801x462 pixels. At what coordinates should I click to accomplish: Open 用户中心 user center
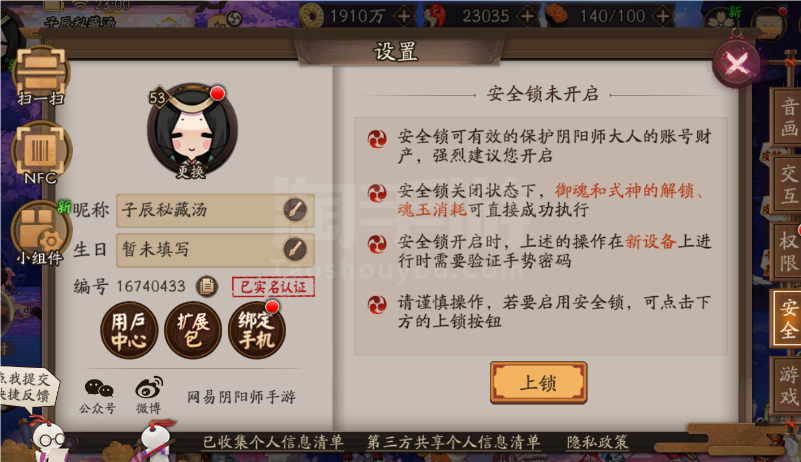(129, 330)
